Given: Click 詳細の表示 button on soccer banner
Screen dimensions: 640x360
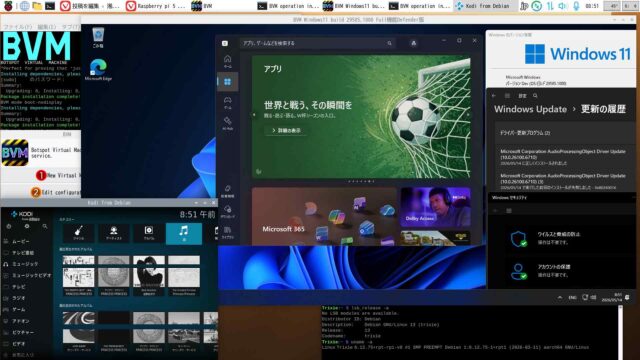Looking at the screenshot, I should click(287, 130).
